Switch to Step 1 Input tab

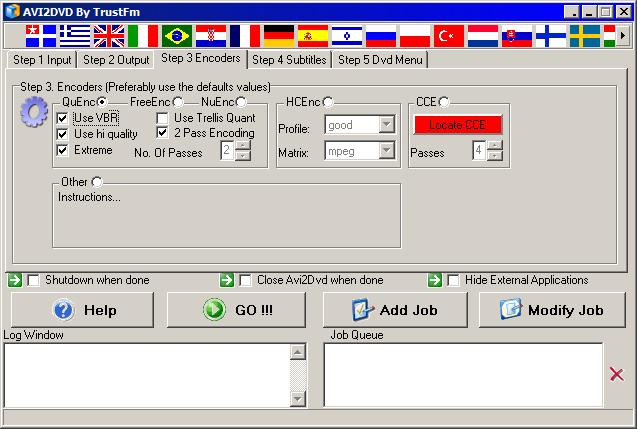42,60
